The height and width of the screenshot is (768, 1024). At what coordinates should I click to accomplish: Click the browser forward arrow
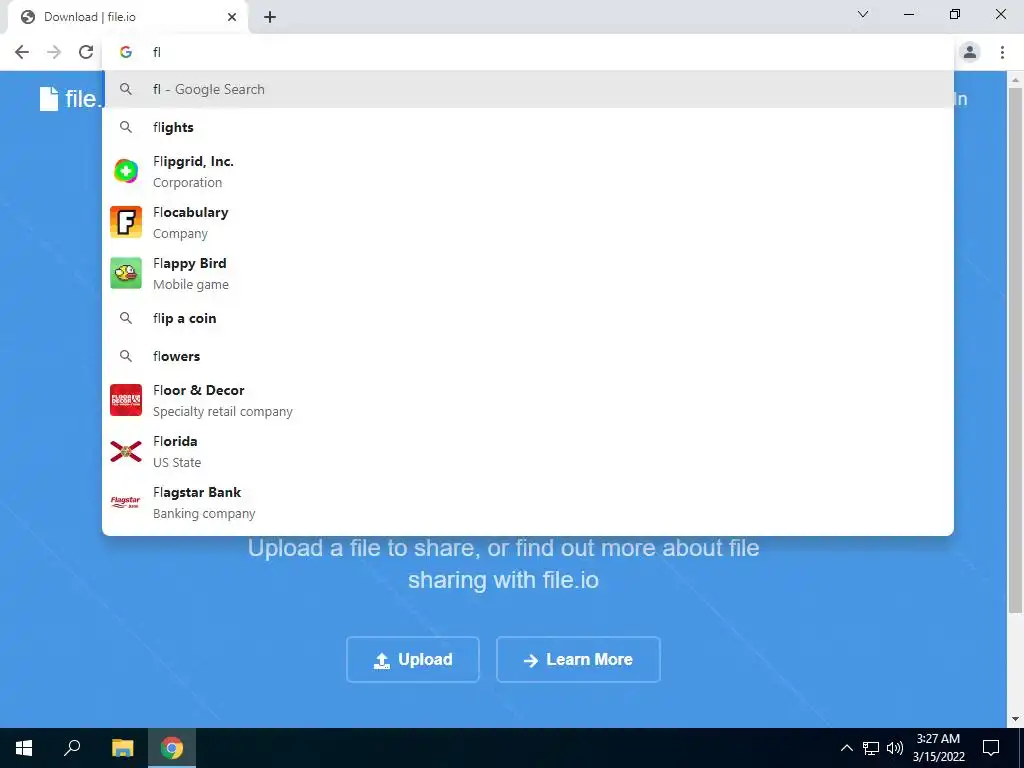(x=54, y=52)
